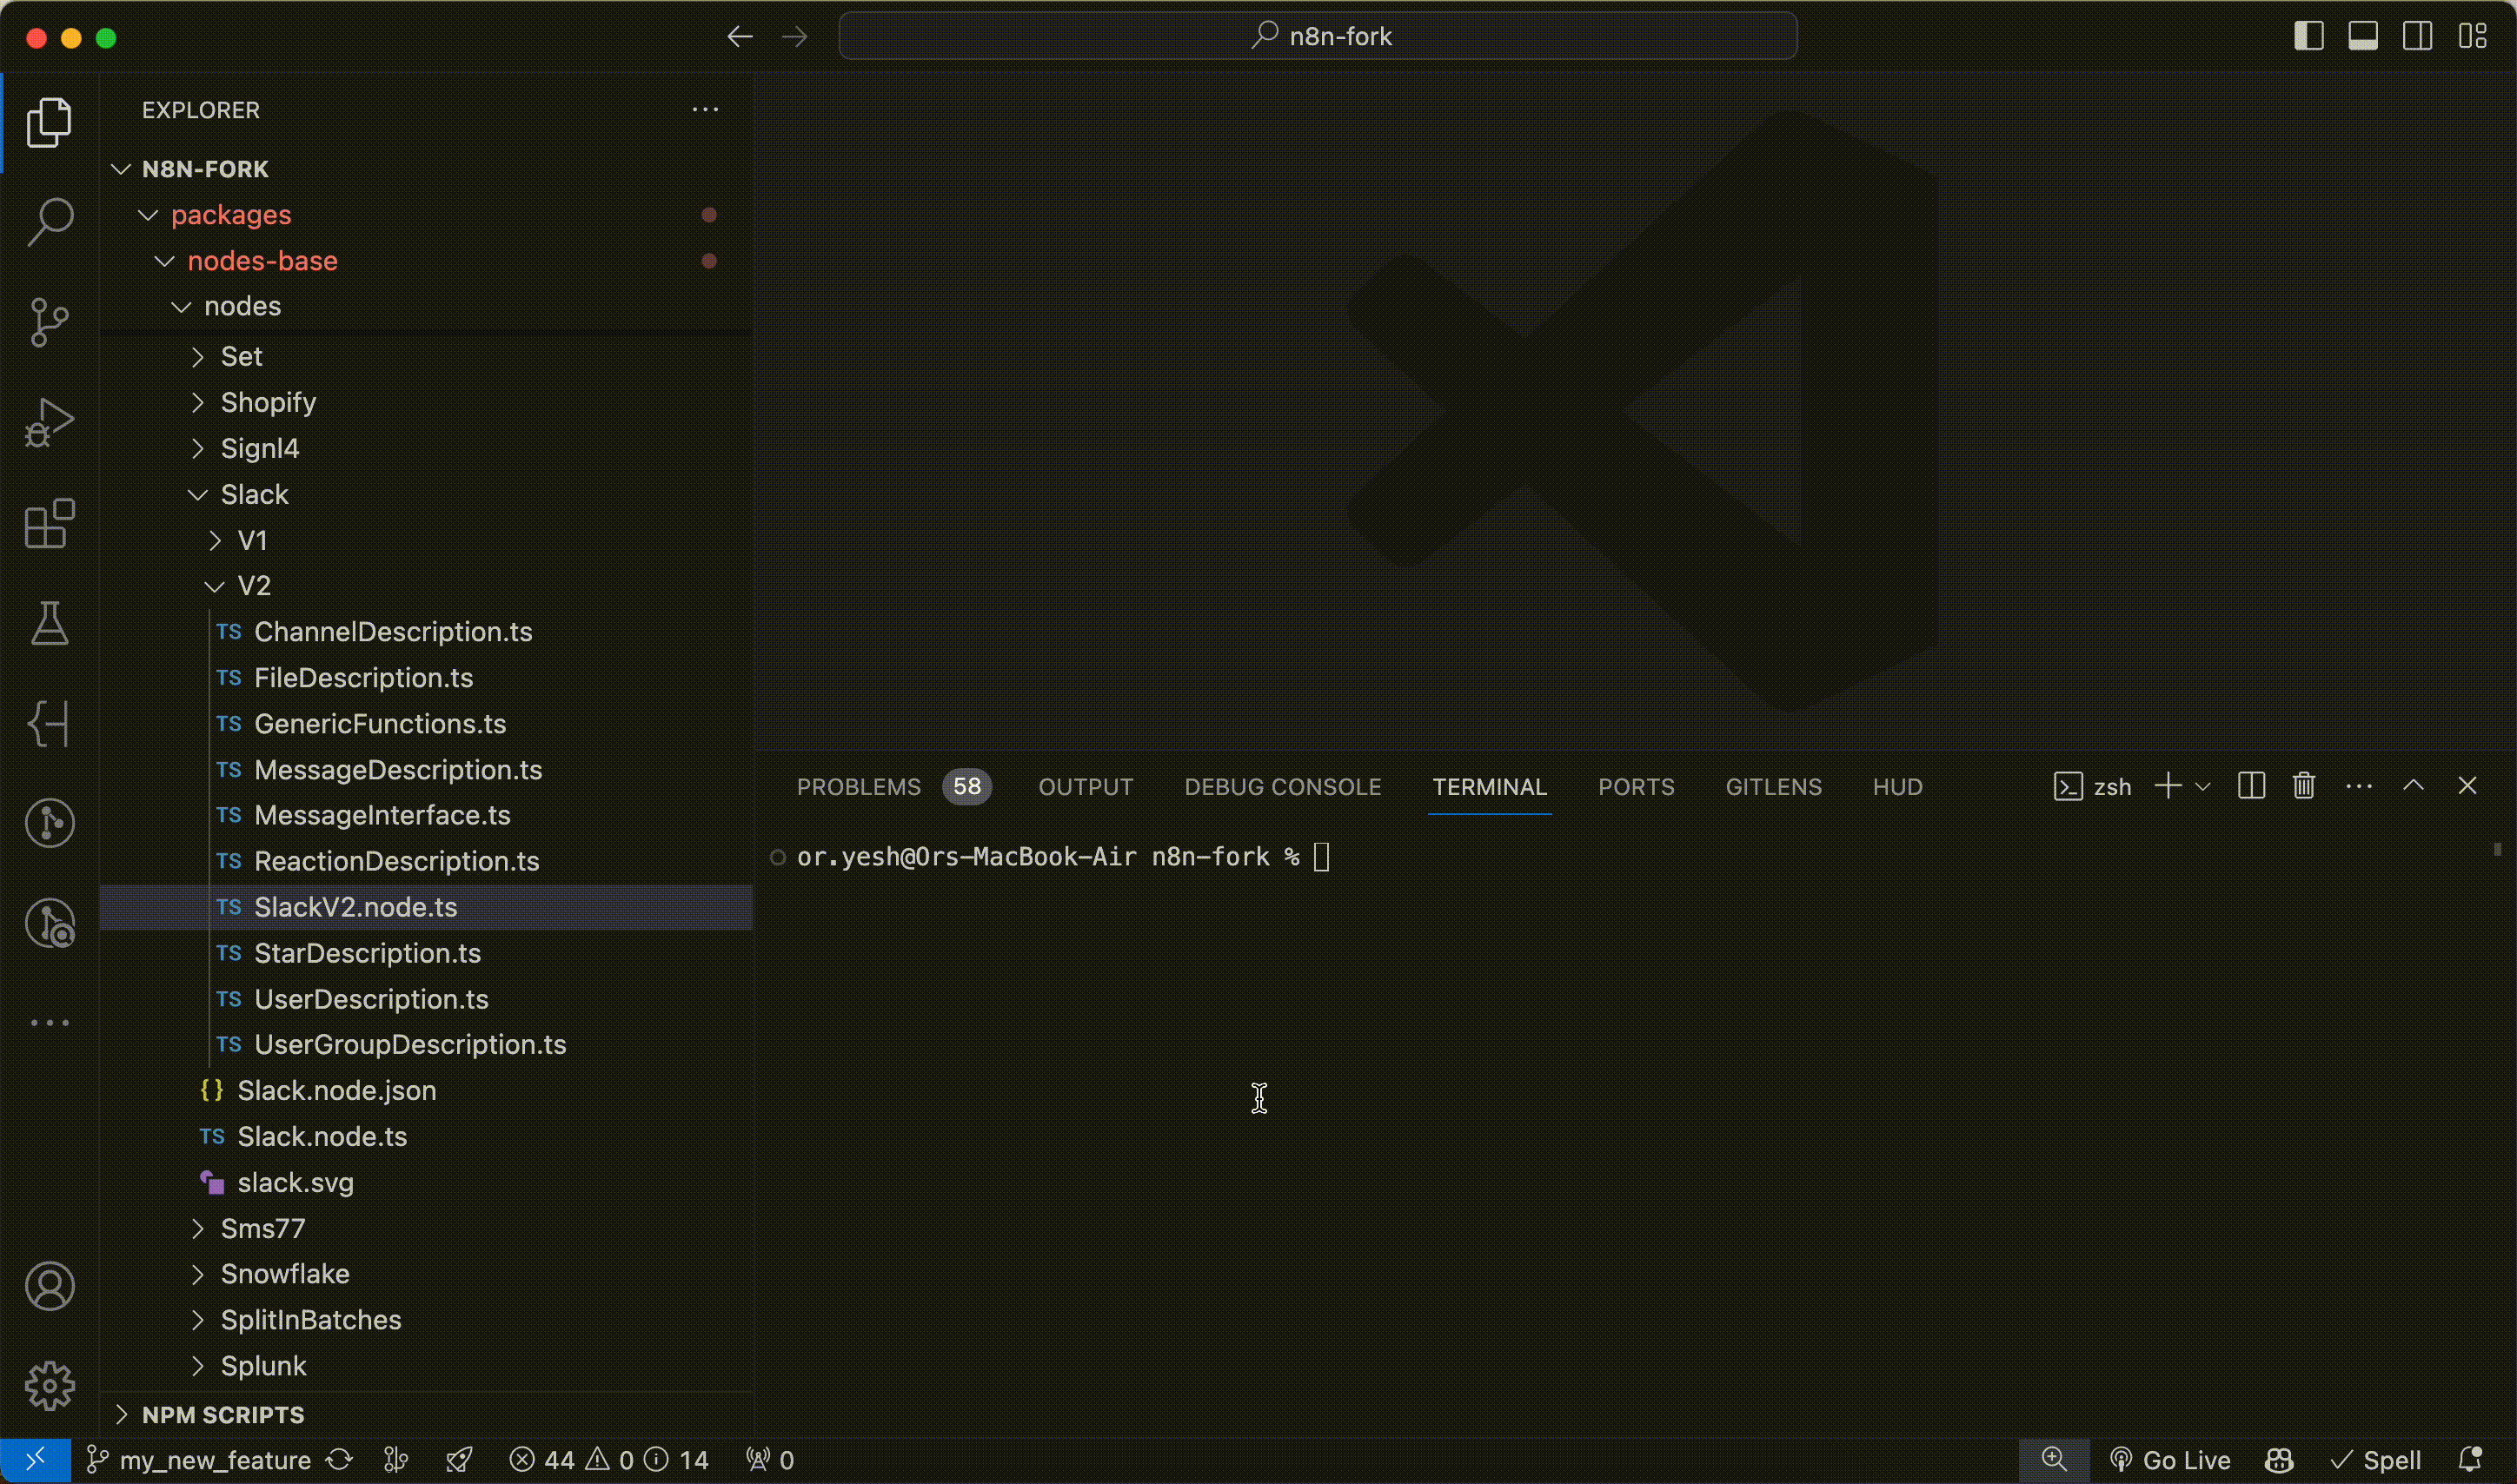This screenshot has width=2517, height=1484.
Task: Toggle the primary side bar visibility
Action: click(2308, 36)
